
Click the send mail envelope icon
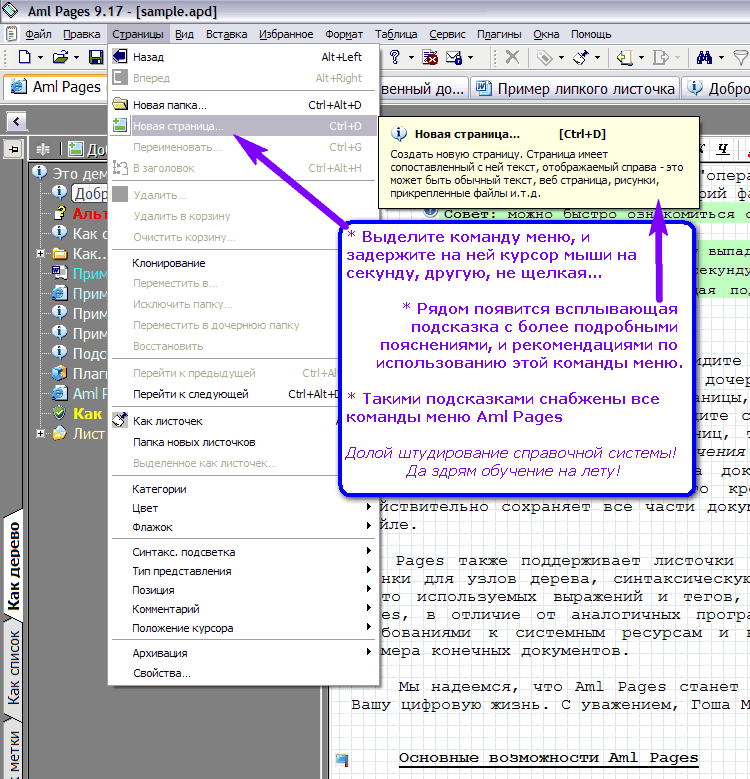click(x=453, y=58)
